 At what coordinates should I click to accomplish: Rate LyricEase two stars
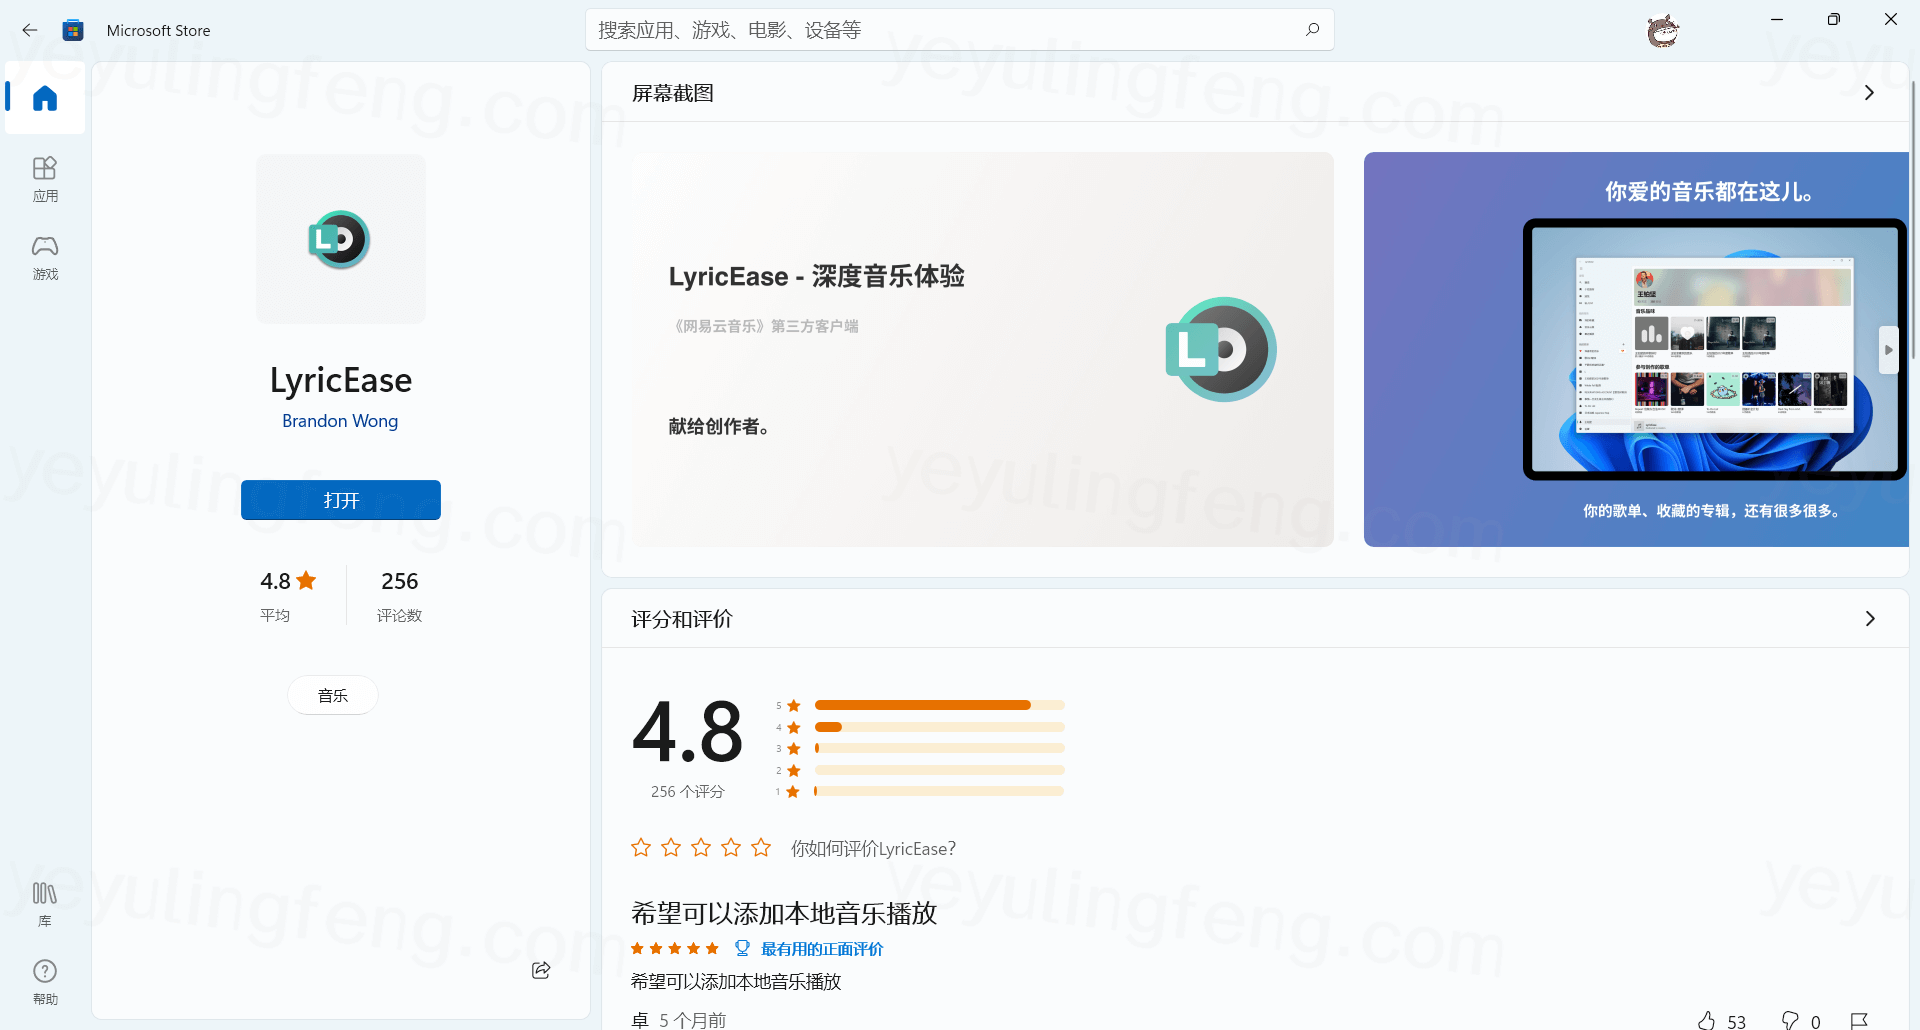click(671, 848)
